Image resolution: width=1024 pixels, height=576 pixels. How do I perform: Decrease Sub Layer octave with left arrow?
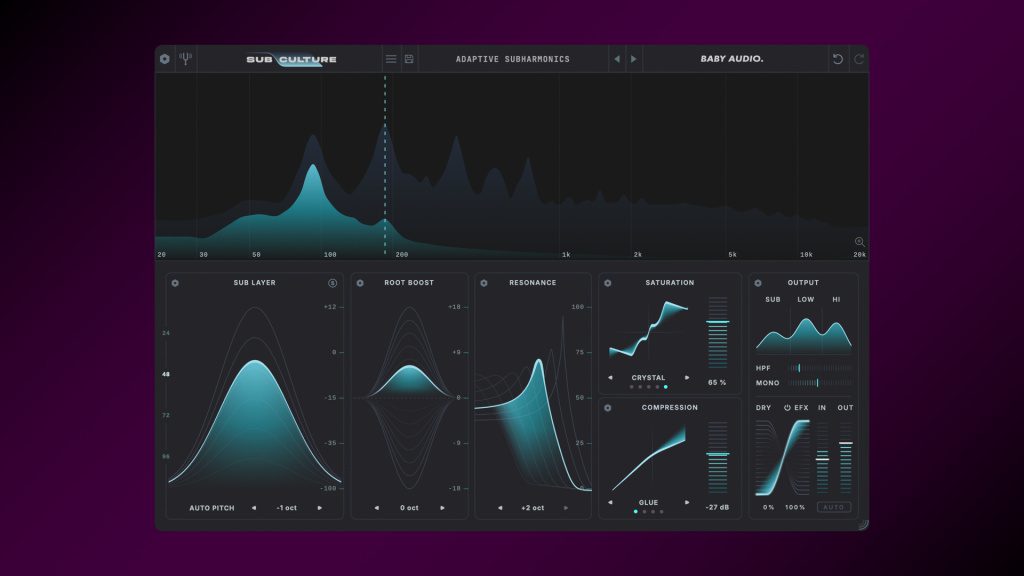(253, 507)
